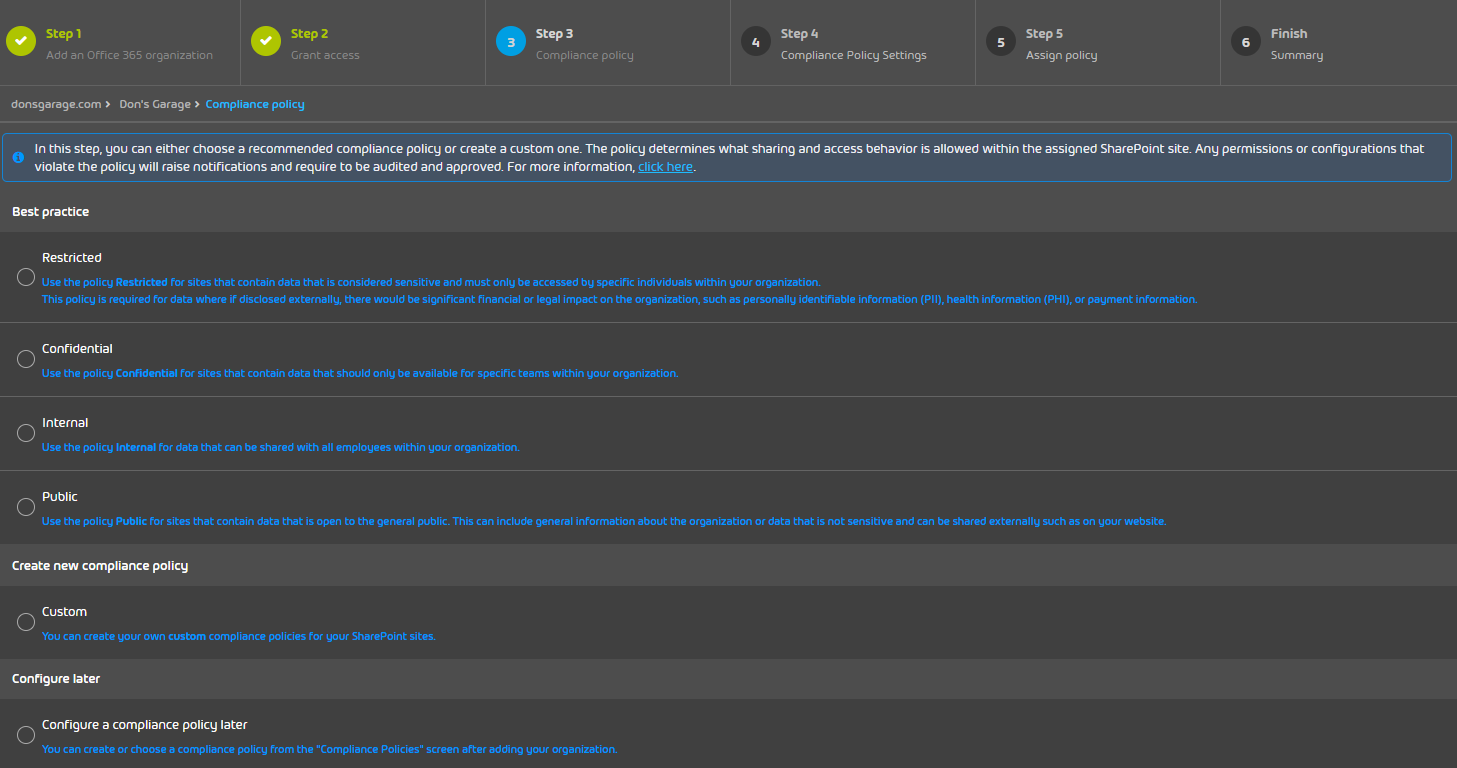The width and height of the screenshot is (1457, 768).
Task: Navigate to Don's Garage breadcrumb
Action: click(x=154, y=104)
